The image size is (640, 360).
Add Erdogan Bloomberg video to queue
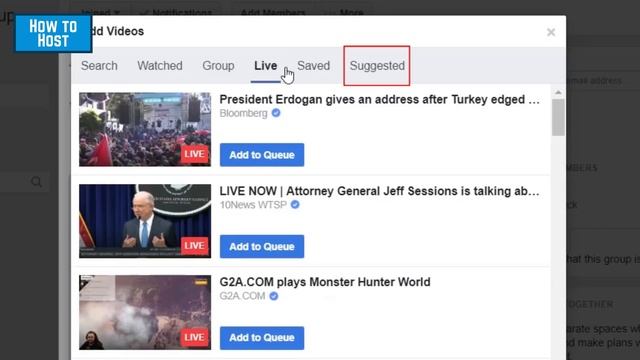[x=262, y=155]
